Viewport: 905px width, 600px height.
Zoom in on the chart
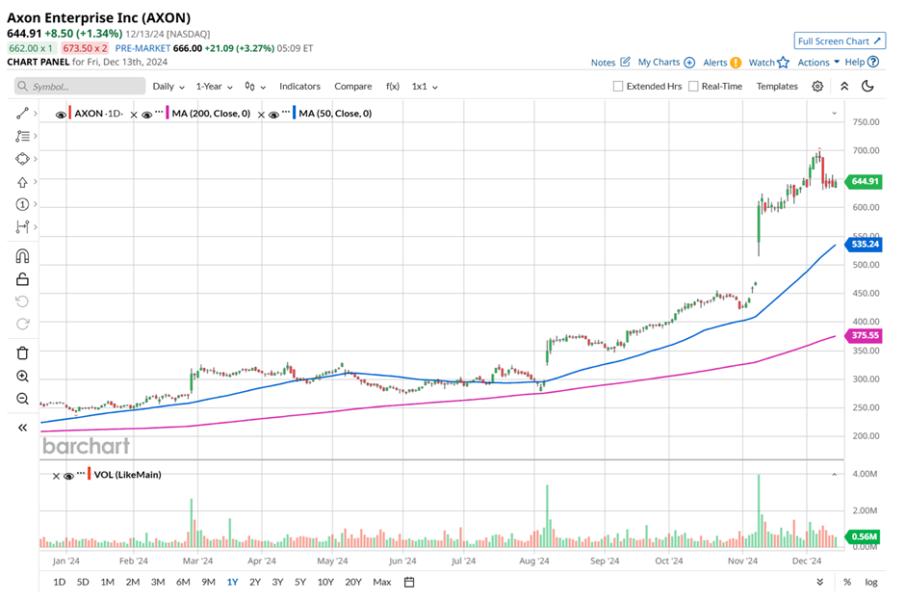click(22, 376)
